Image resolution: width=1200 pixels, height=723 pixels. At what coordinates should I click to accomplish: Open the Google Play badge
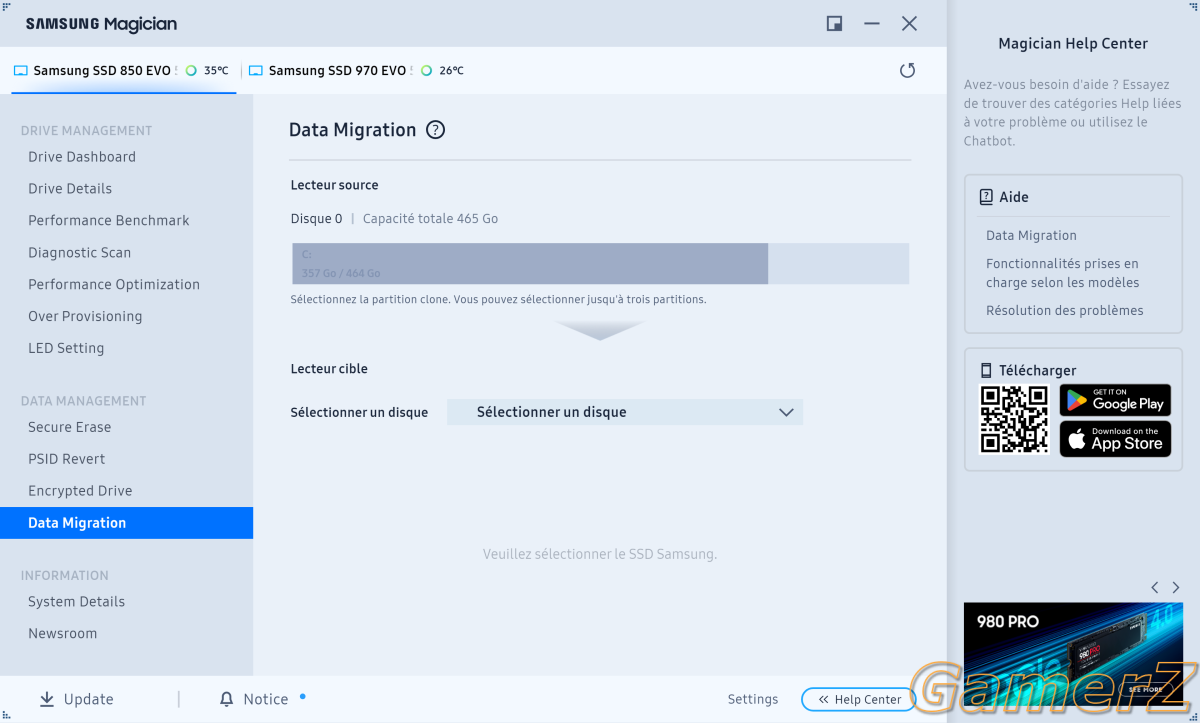[1115, 400]
